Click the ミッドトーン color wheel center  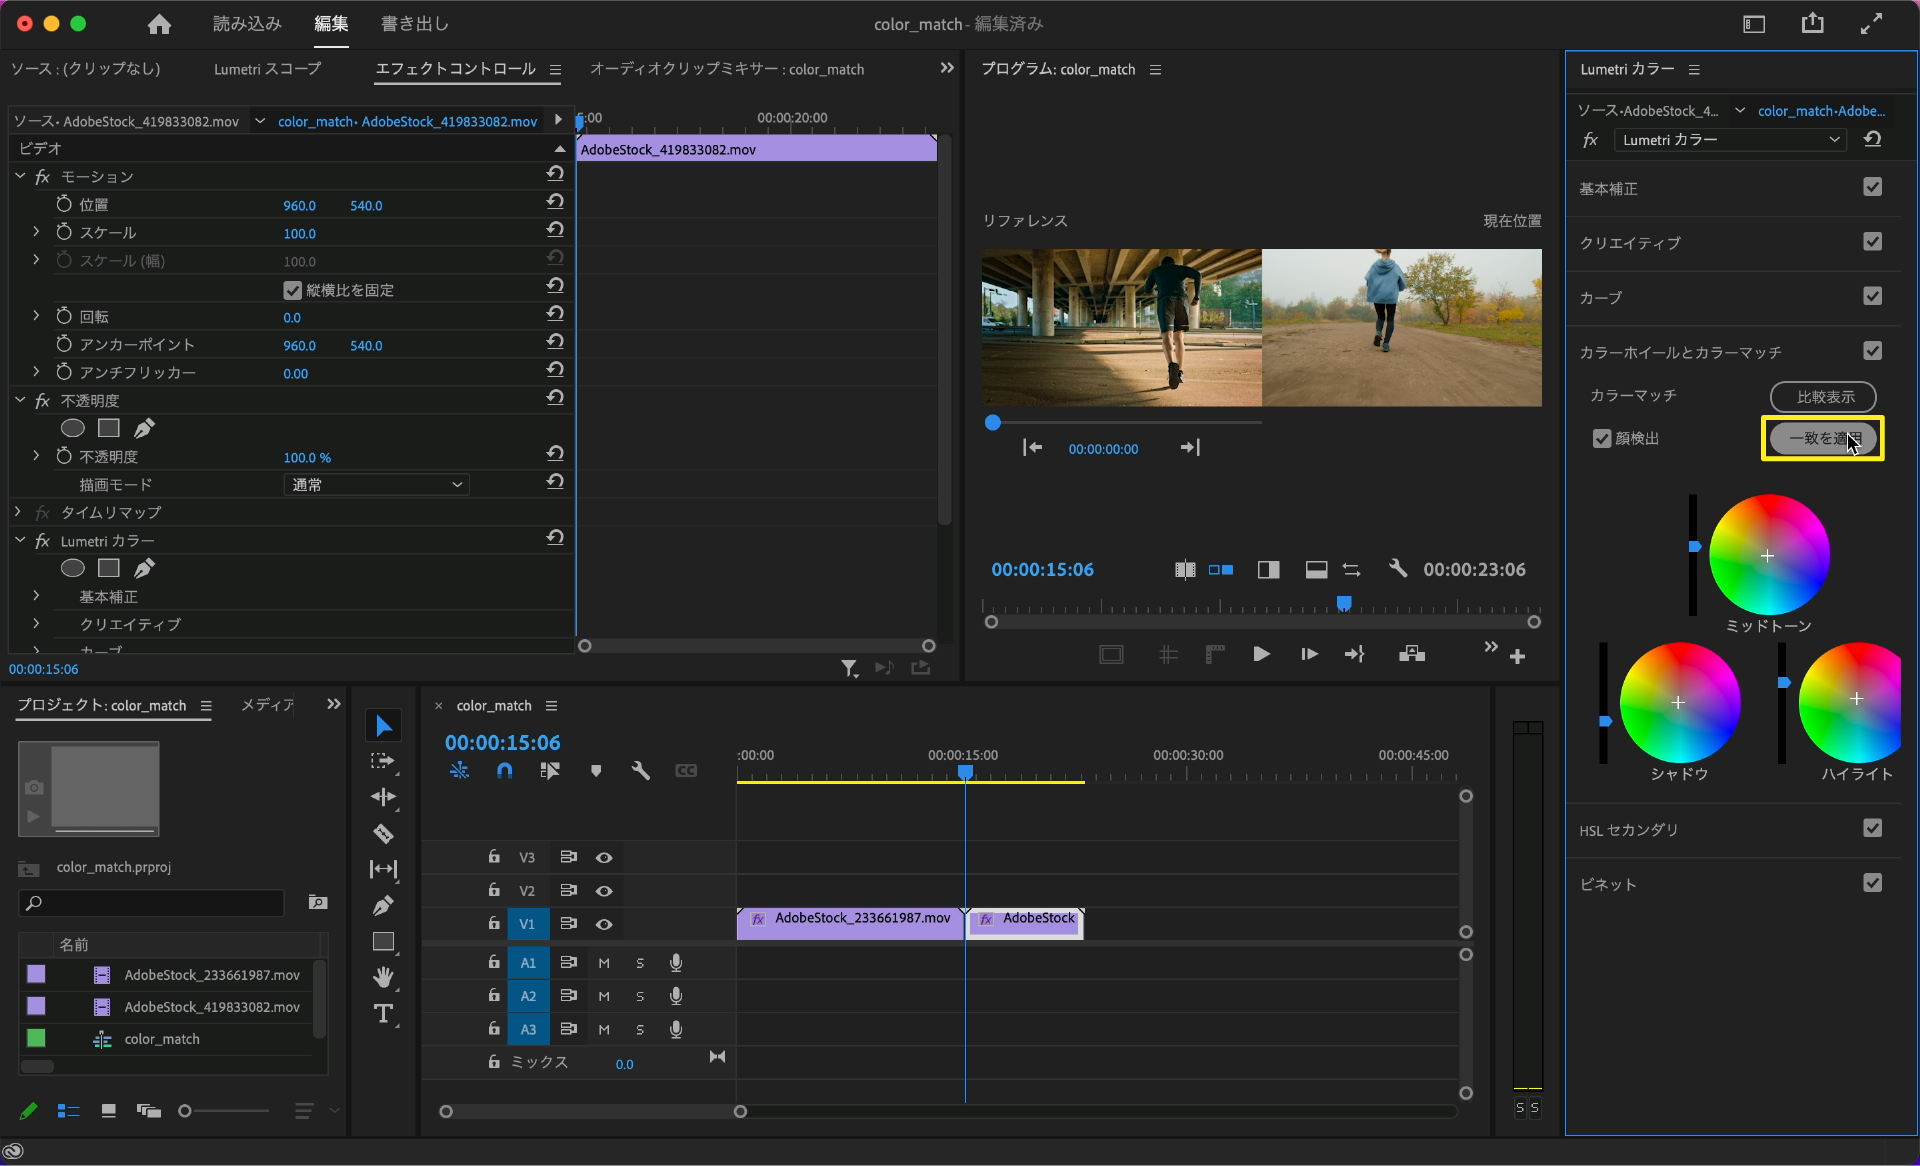tap(1767, 556)
